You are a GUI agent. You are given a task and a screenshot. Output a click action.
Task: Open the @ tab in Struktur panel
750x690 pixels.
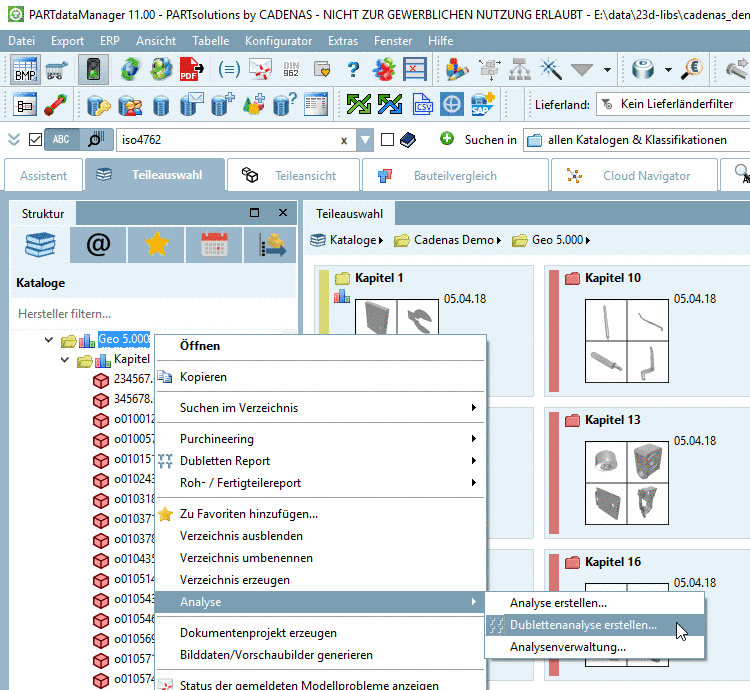[x=98, y=245]
